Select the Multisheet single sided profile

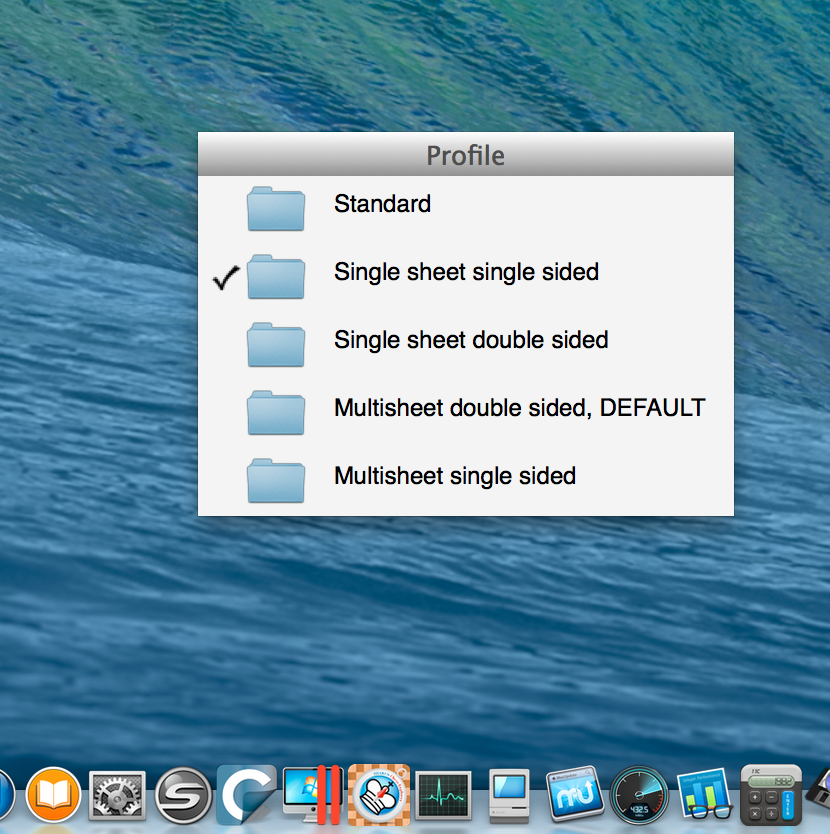coord(454,476)
